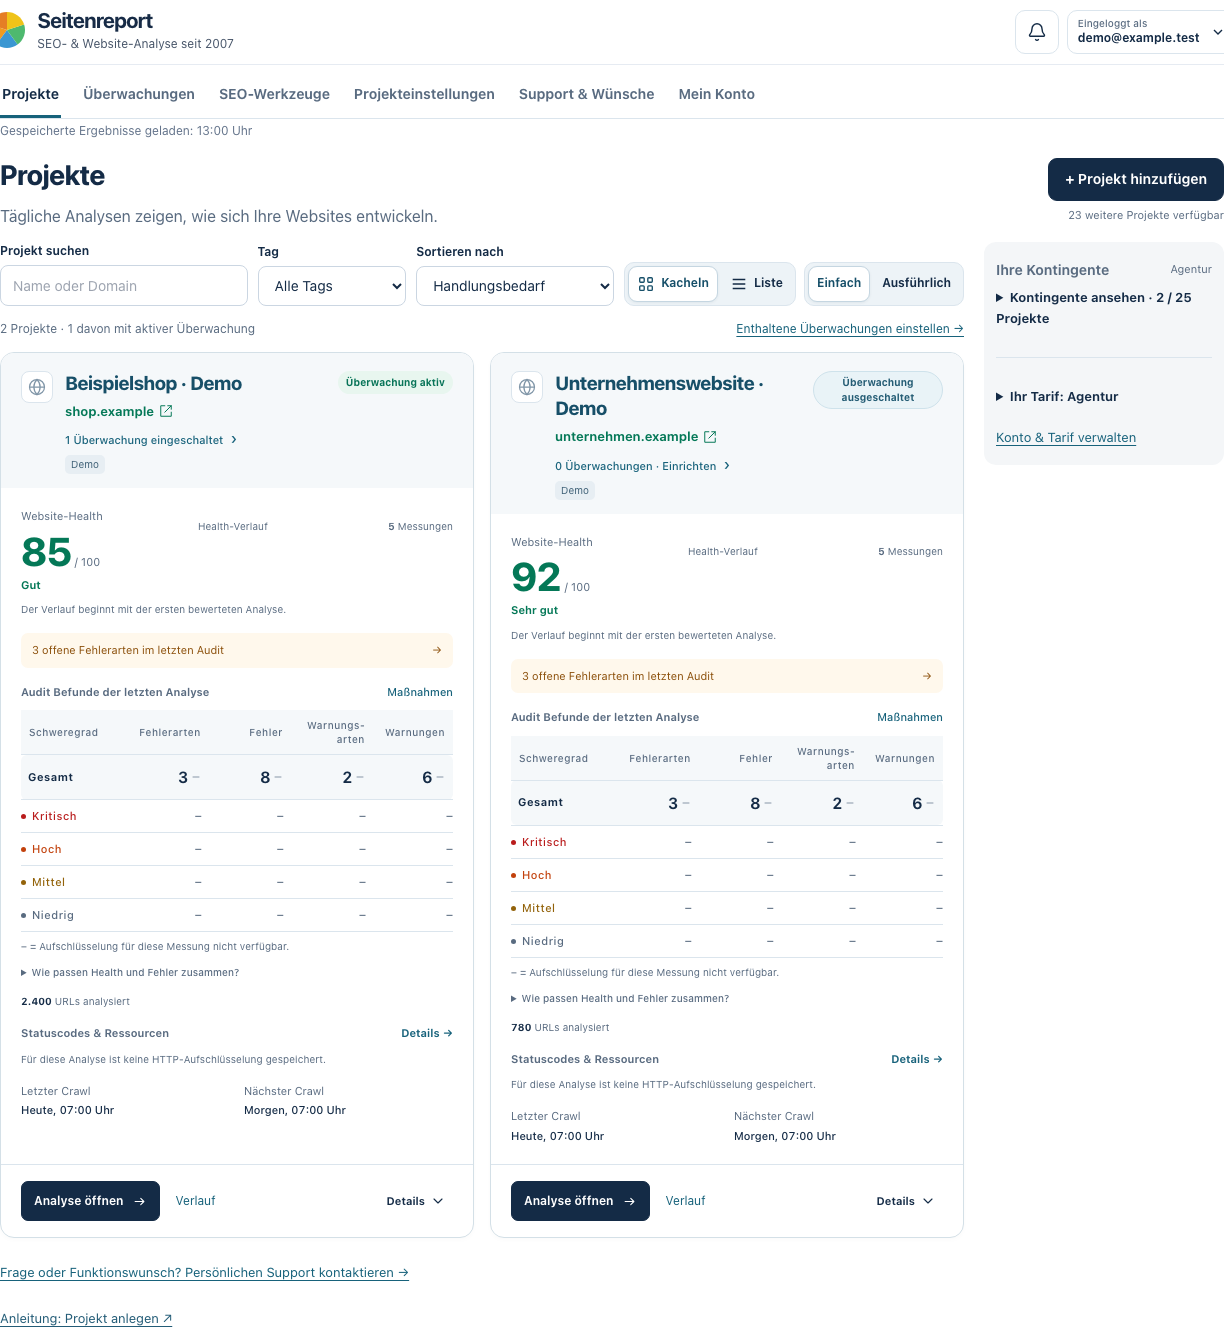Viewport: 1224px width, 1330px height.
Task: Go to the Projekte tab
Action: click(x=30, y=94)
